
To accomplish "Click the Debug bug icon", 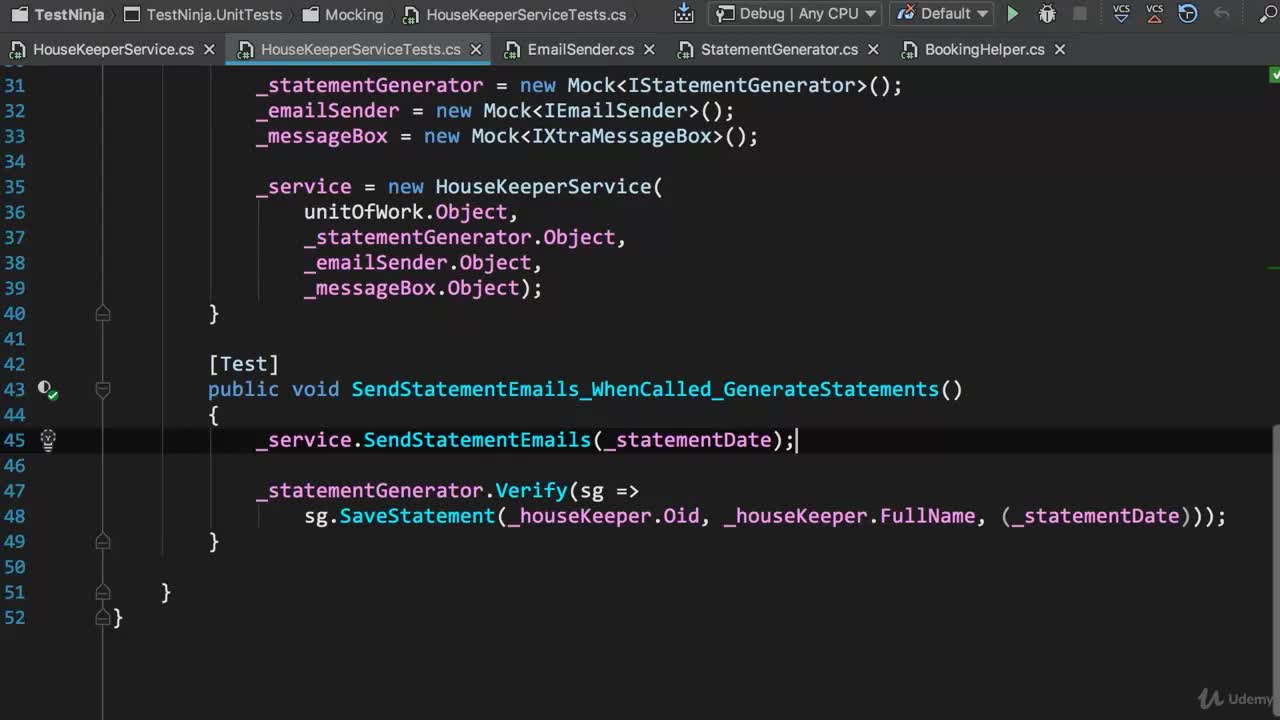I will (1047, 14).
